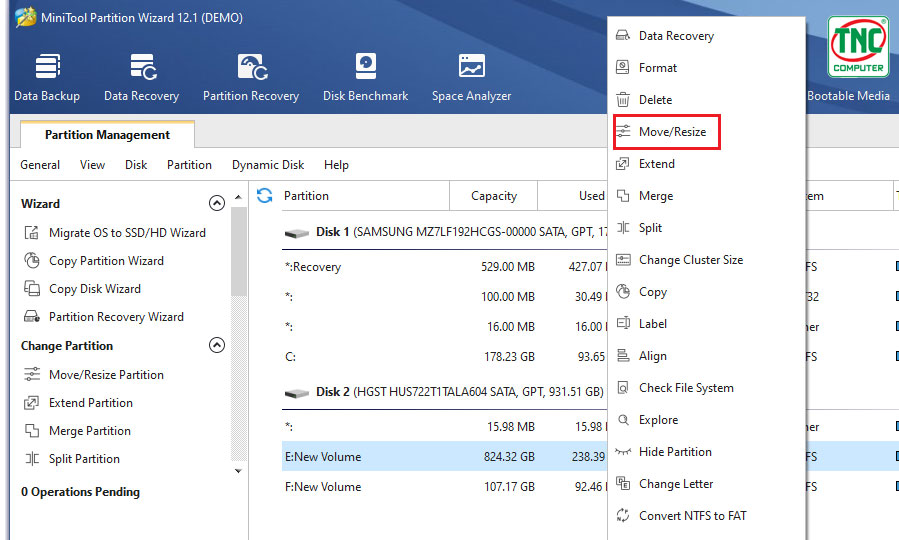Open Space Analyzer
This screenshot has width=899, height=540.
click(x=471, y=78)
